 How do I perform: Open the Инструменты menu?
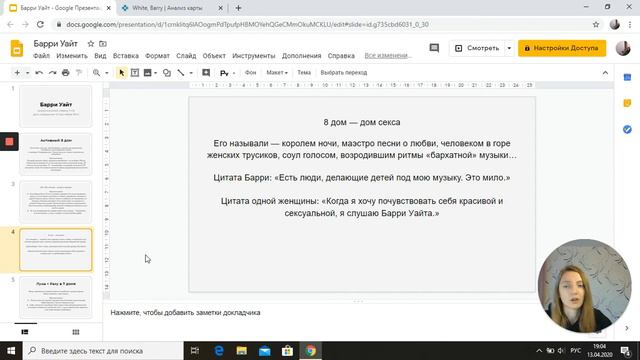tap(253, 56)
